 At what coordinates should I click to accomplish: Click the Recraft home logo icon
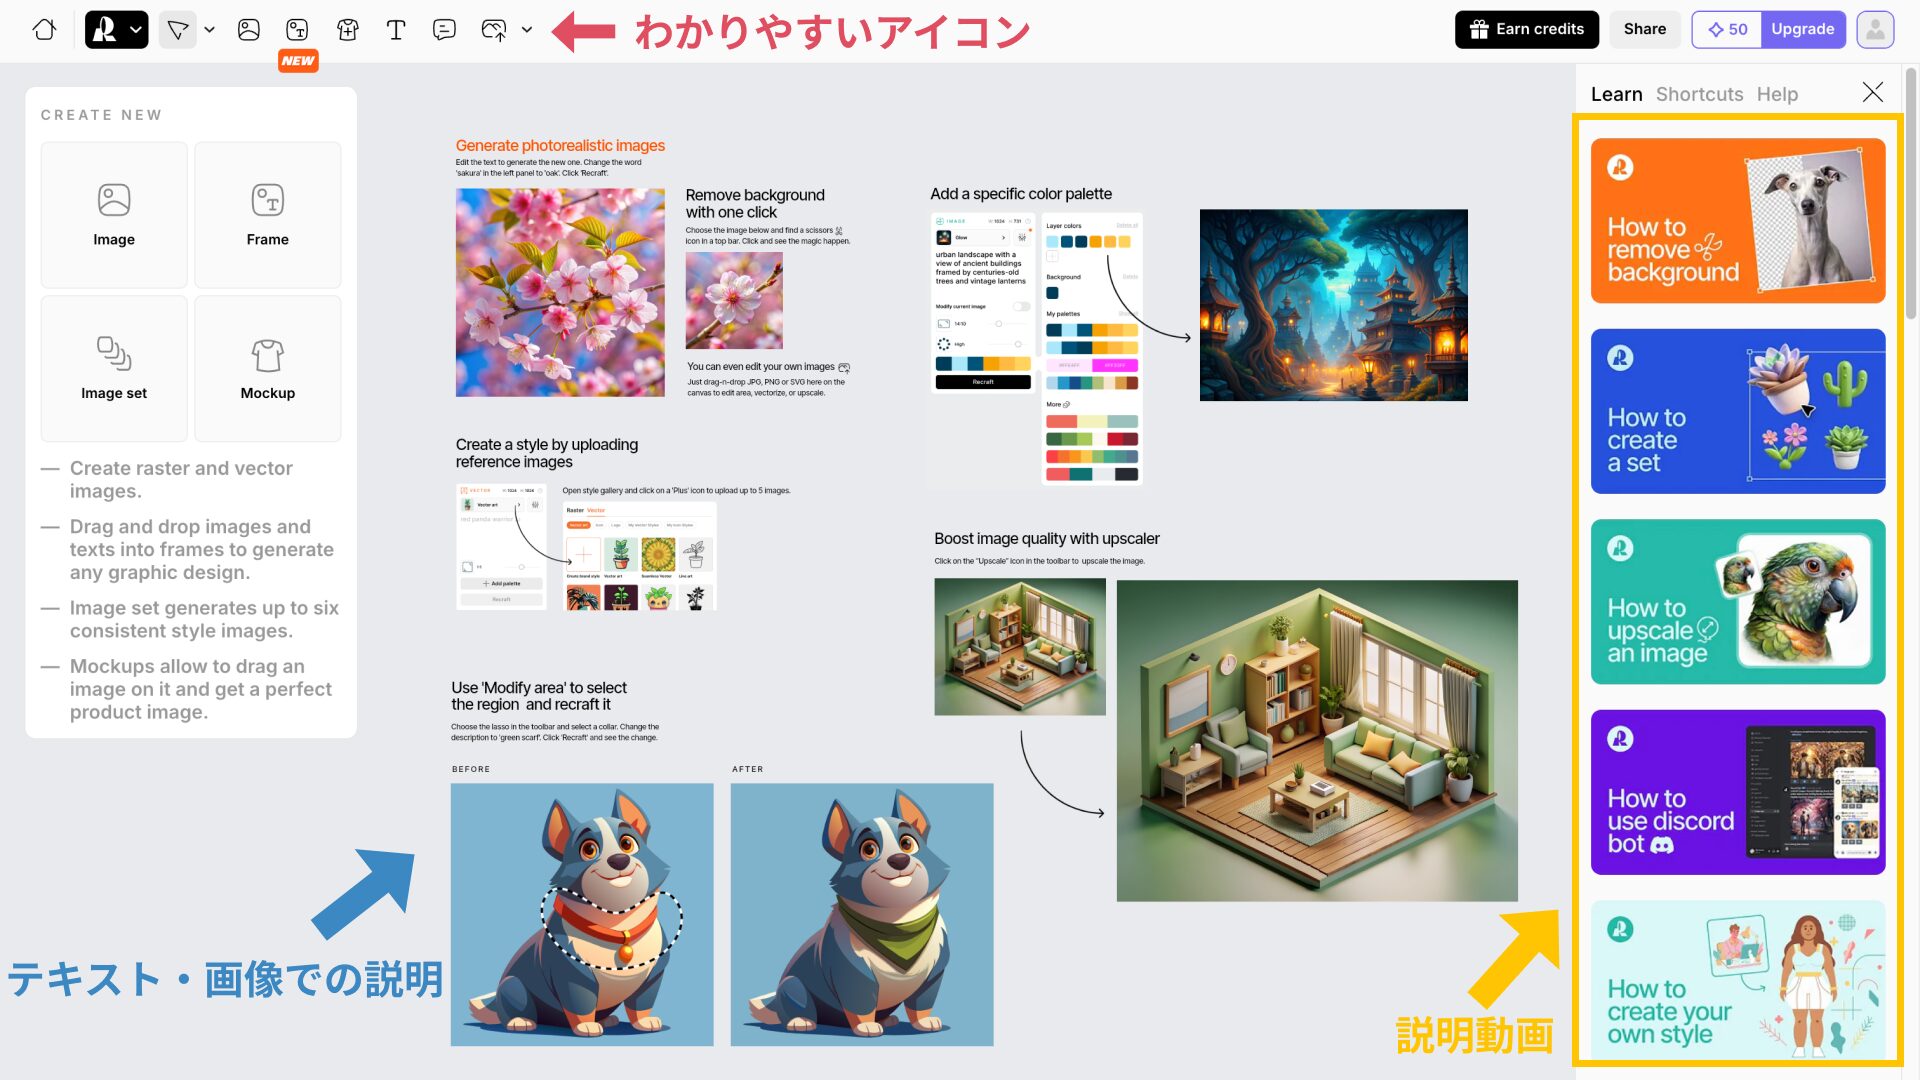pos(44,29)
